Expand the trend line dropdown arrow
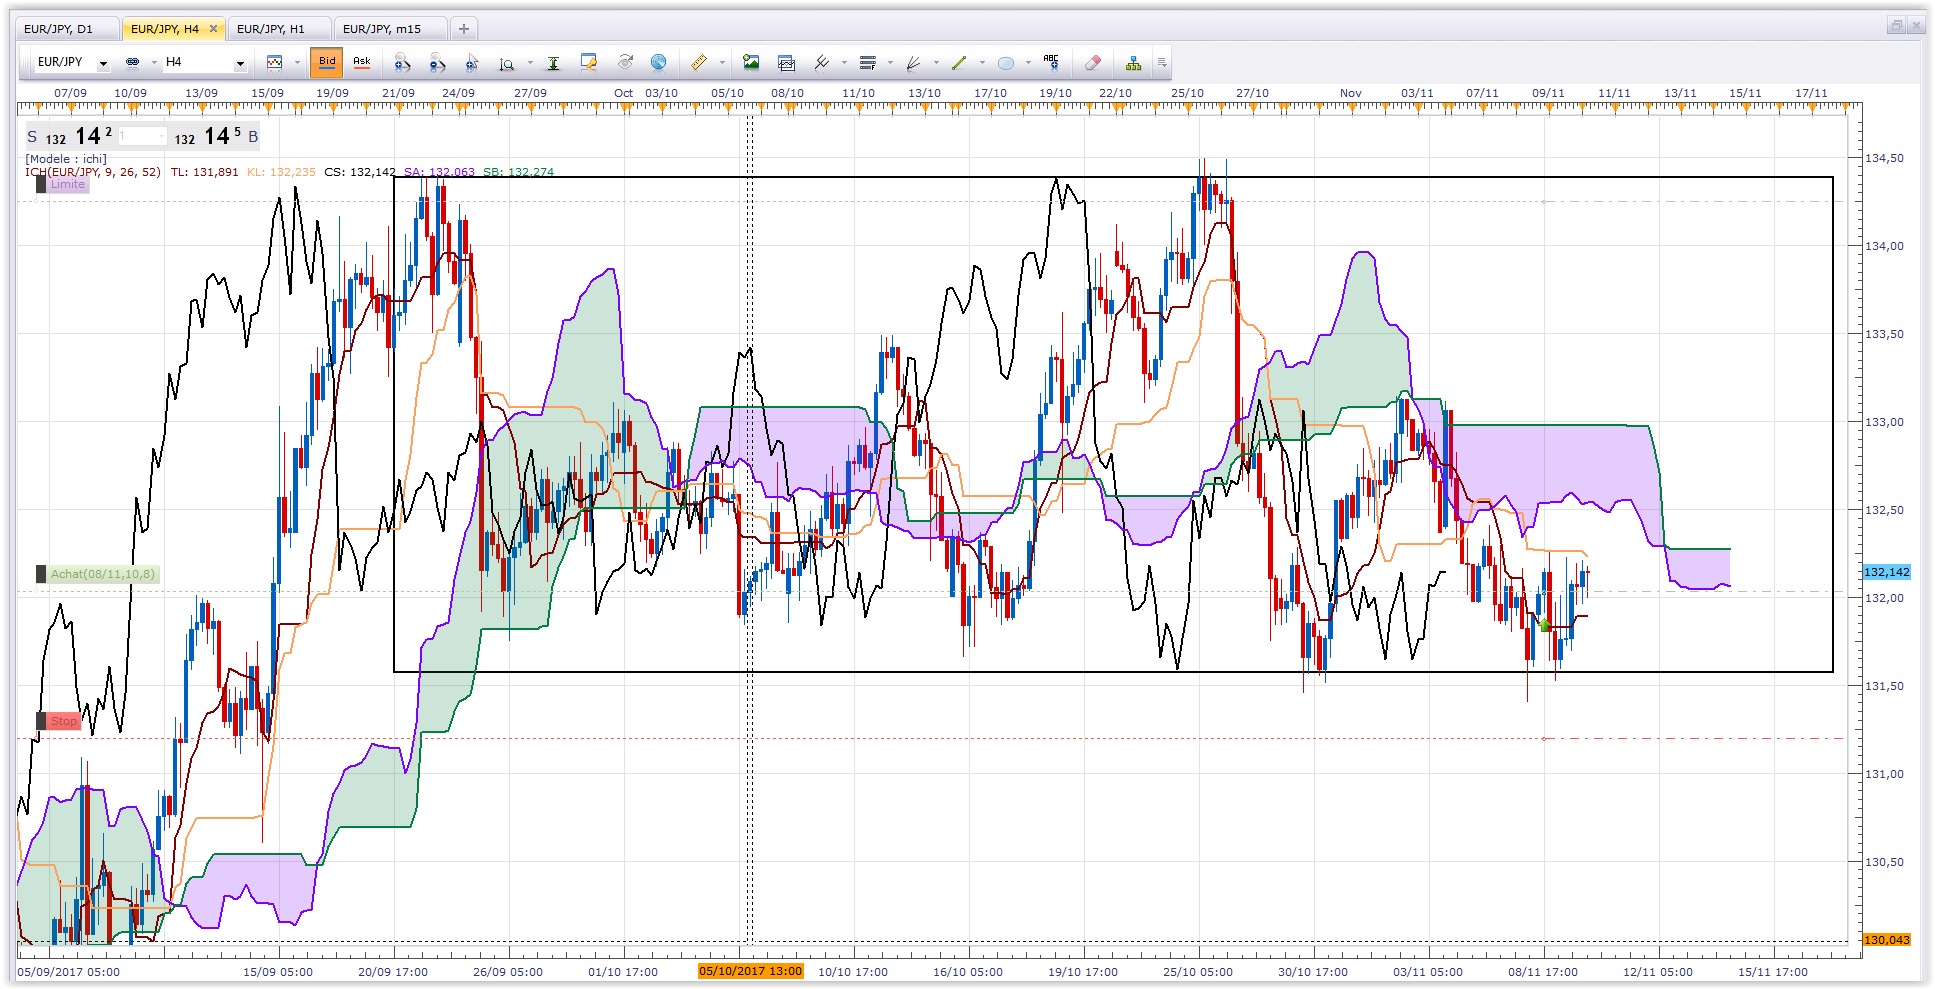 [982, 63]
